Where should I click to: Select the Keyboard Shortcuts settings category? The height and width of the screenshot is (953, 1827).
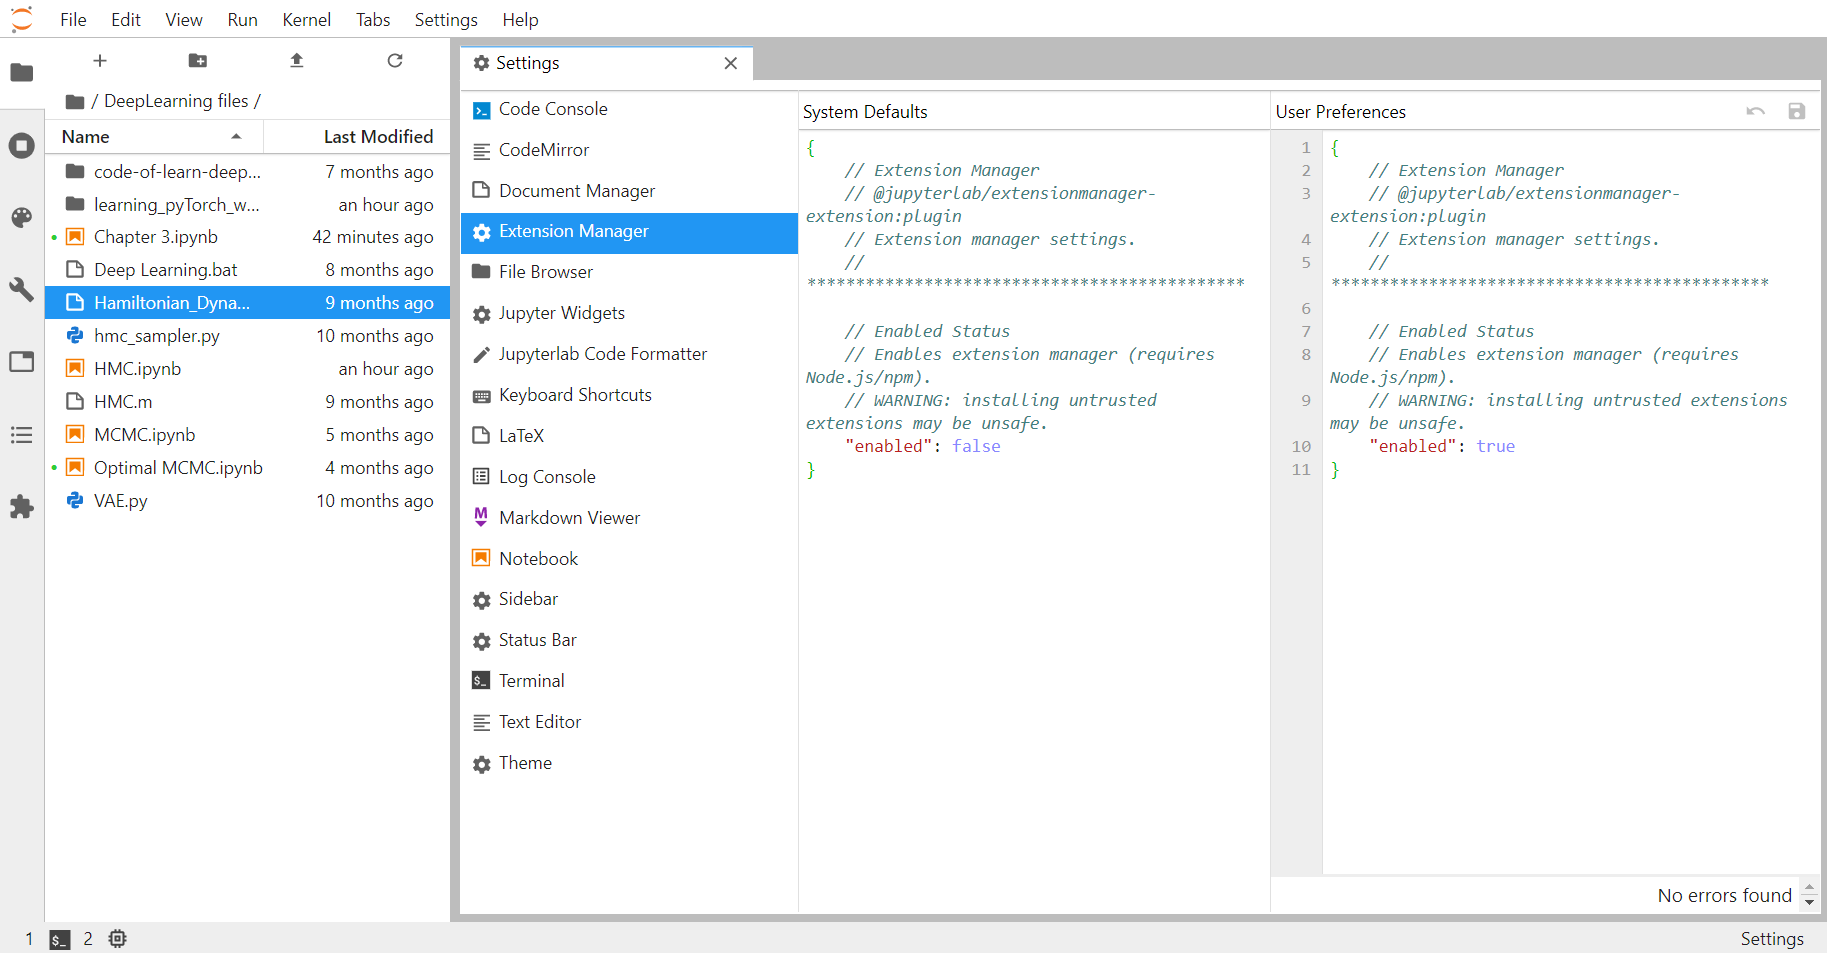575,394
